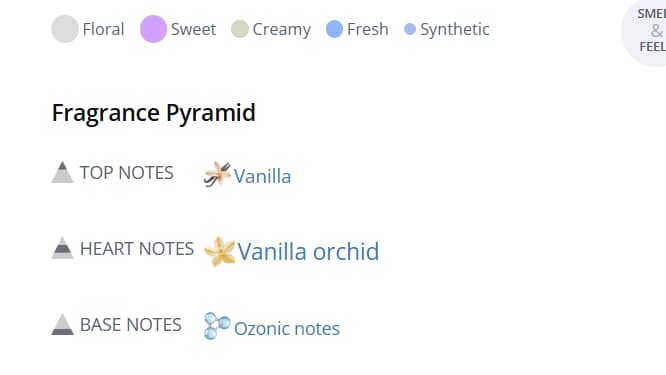Click the base notes pyramid icon
This screenshot has width=666, height=375.
click(62, 324)
